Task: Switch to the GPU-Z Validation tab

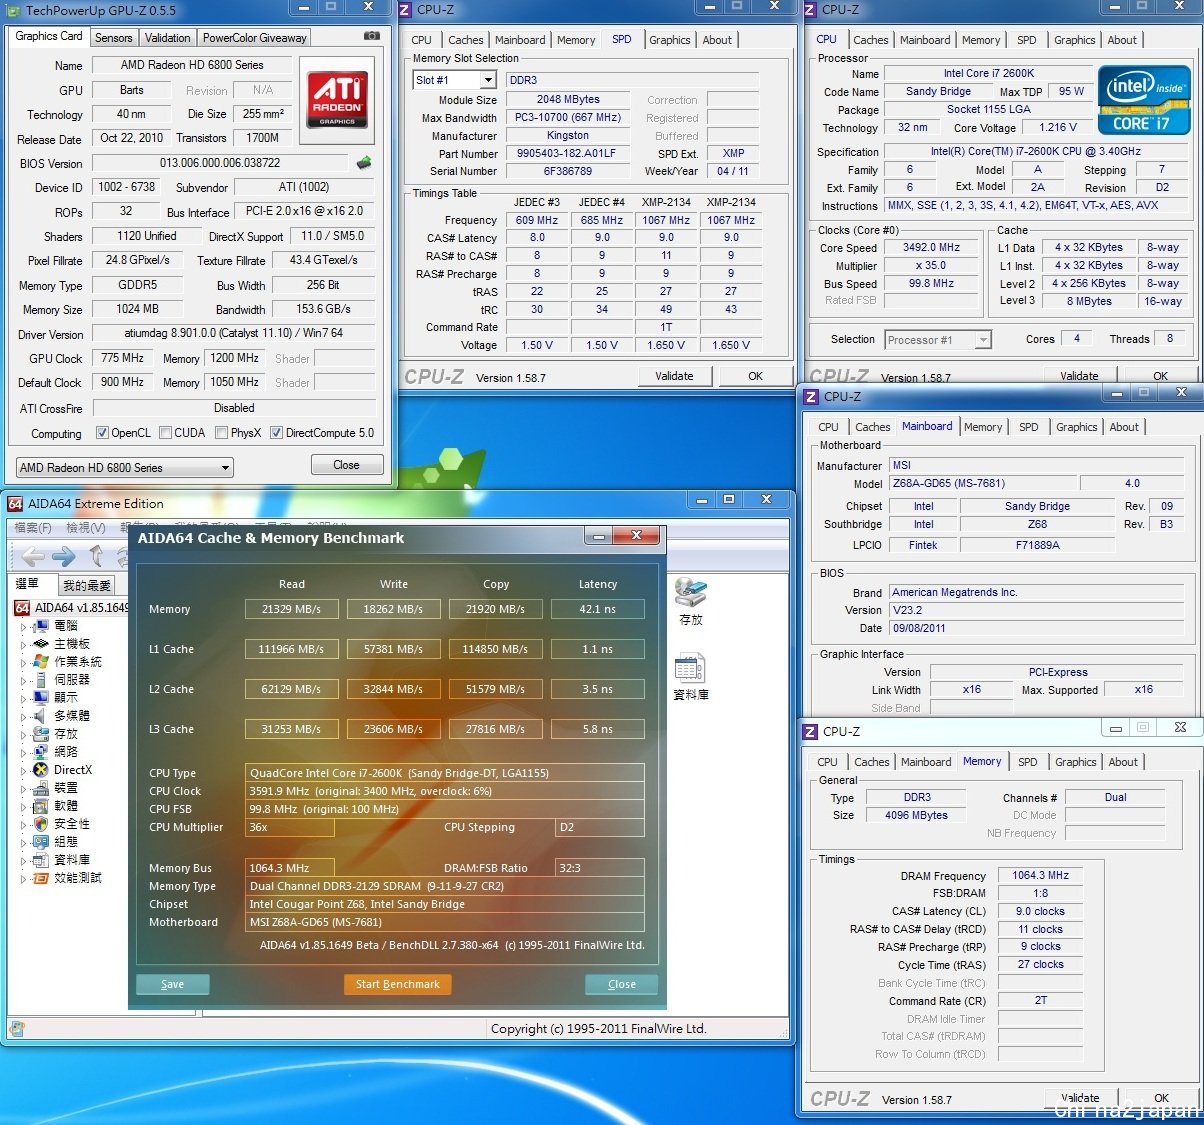Action: [x=167, y=38]
